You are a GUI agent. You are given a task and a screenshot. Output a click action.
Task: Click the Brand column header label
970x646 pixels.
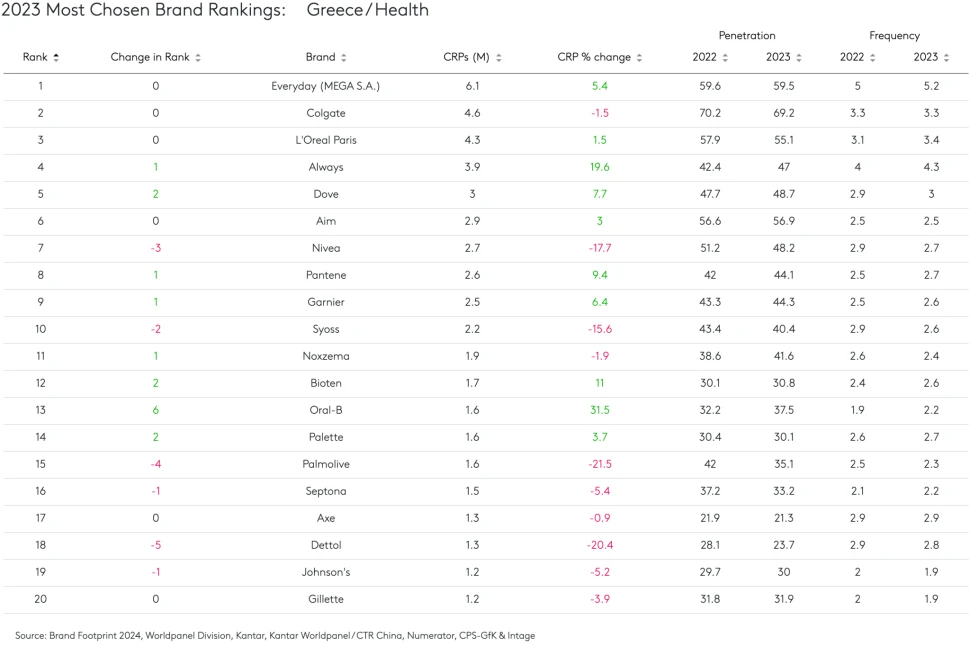click(320, 58)
